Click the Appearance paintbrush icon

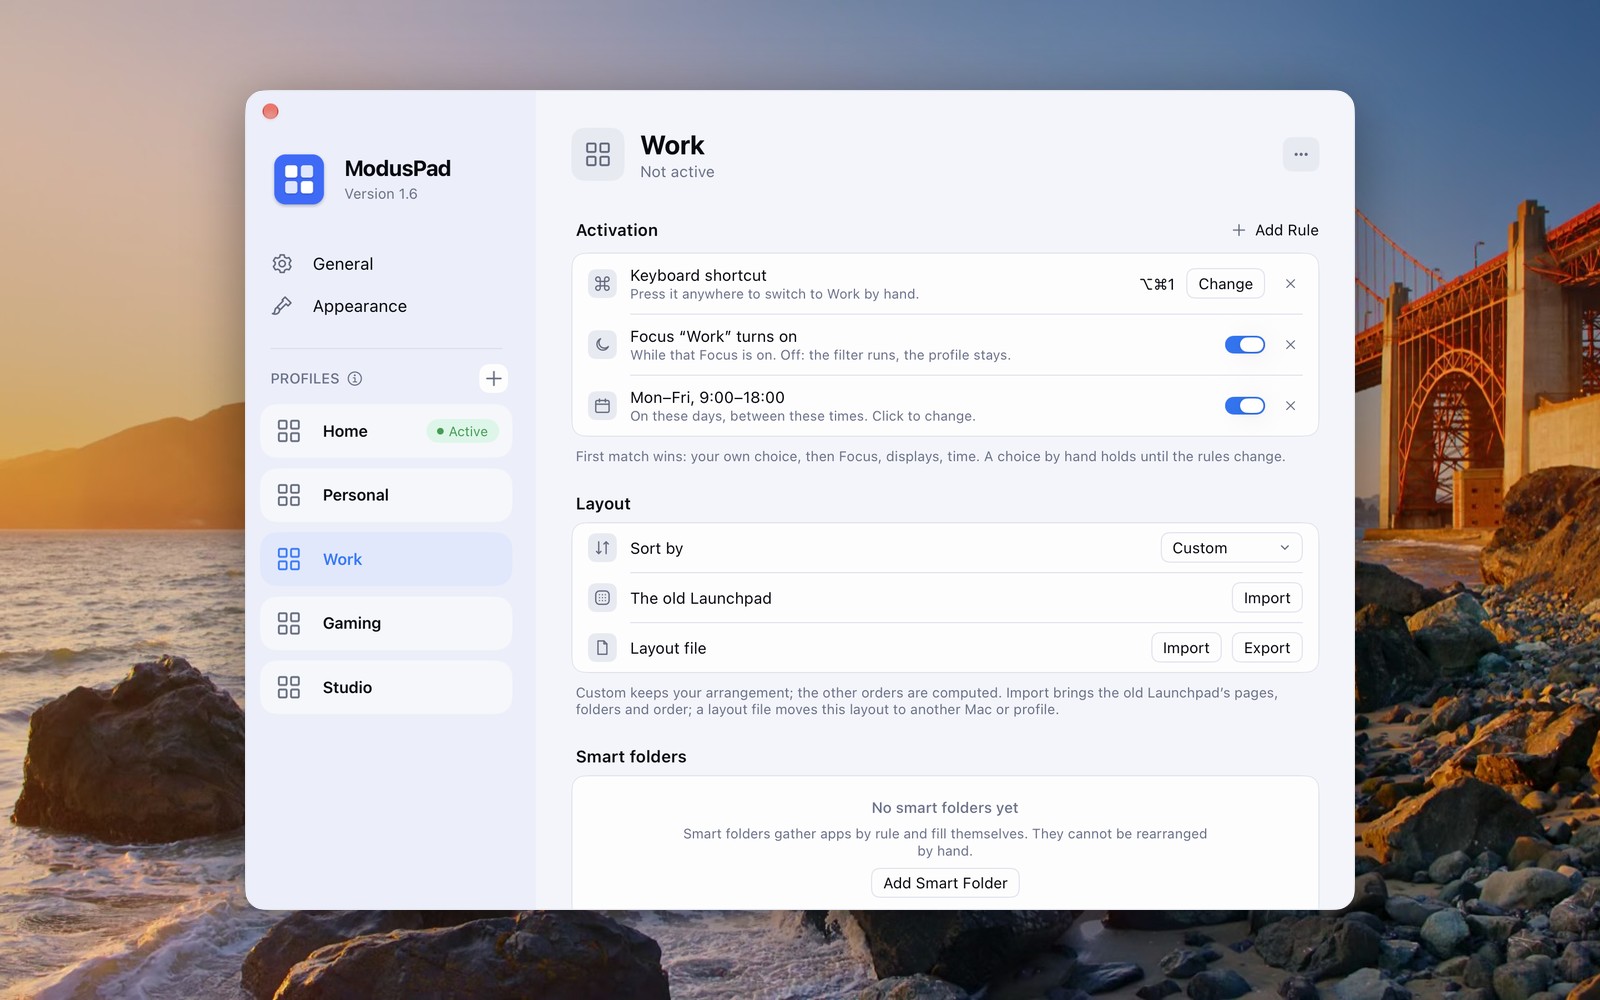282,306
